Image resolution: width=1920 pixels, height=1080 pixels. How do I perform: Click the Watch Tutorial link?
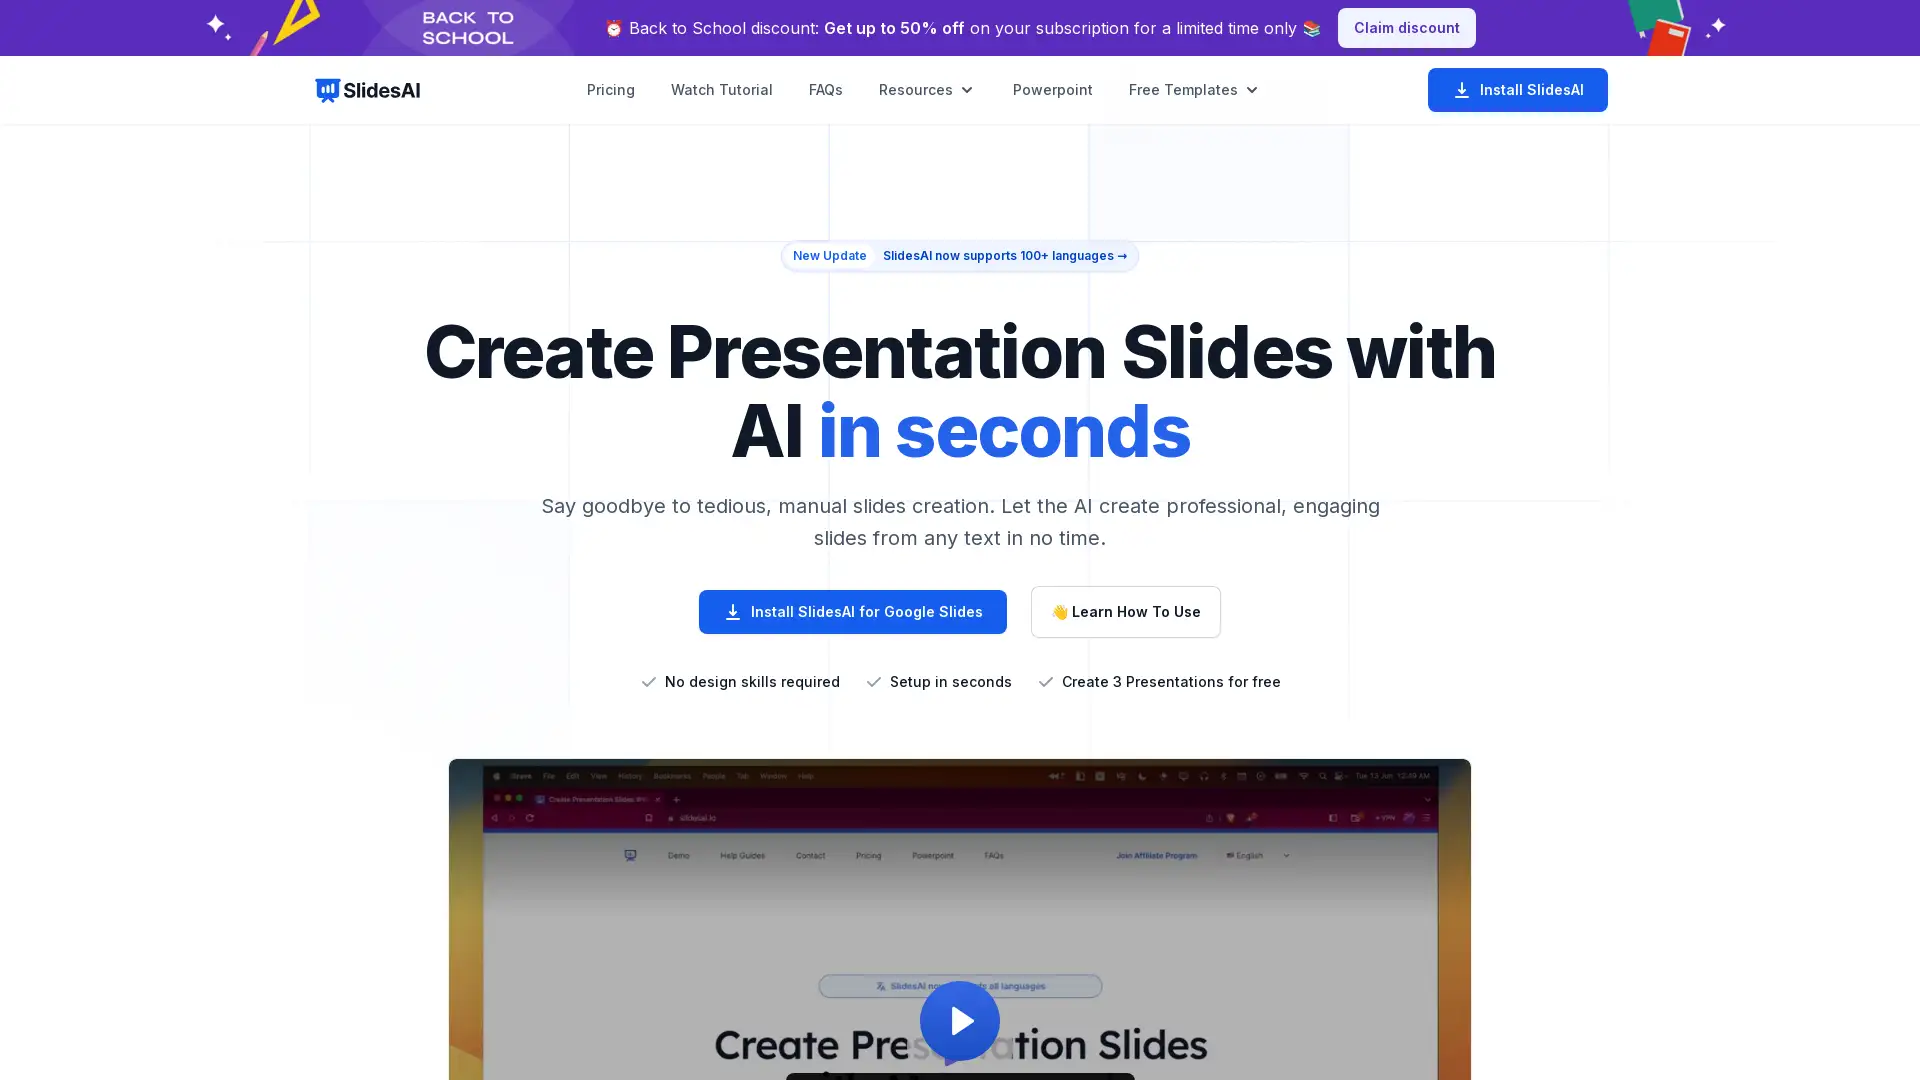point(721,88)
